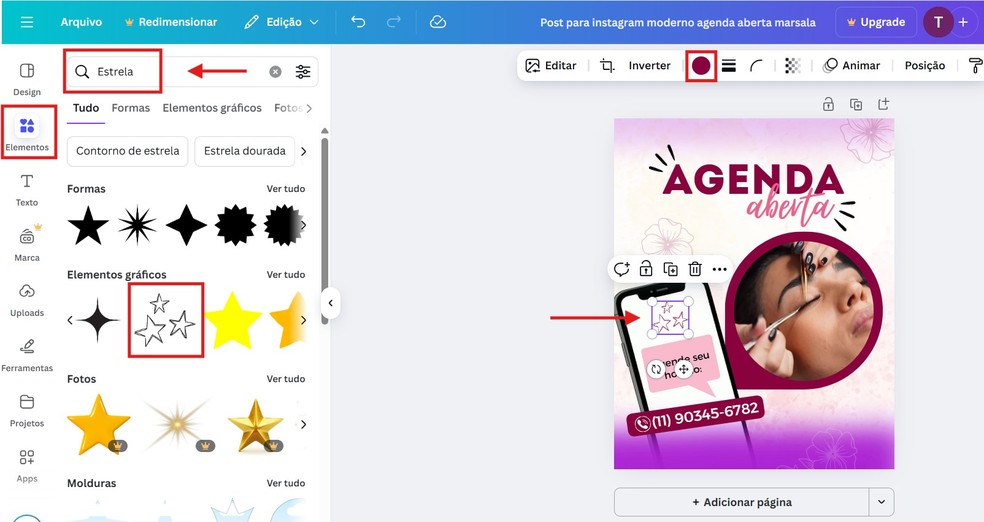
Task: Open the Elementos sidebar panel
Action: [27, 132]
